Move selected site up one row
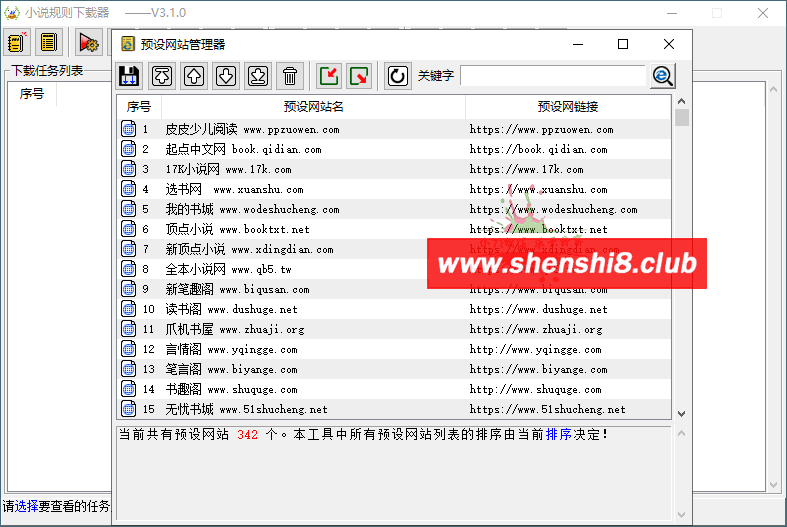Image resolution: width=787 pixels, height=527 pixels. coord(194,76)
